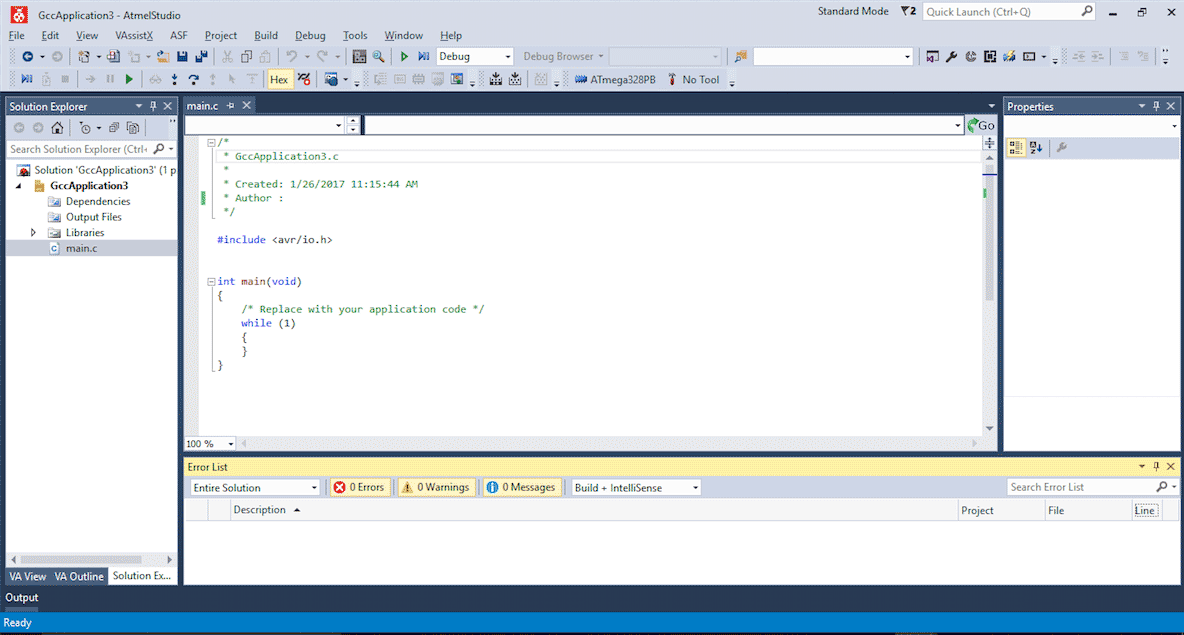The image size is (1184, 635).
Task: Open the Entire Solution scope dropdown
Action: coord(254,488)
